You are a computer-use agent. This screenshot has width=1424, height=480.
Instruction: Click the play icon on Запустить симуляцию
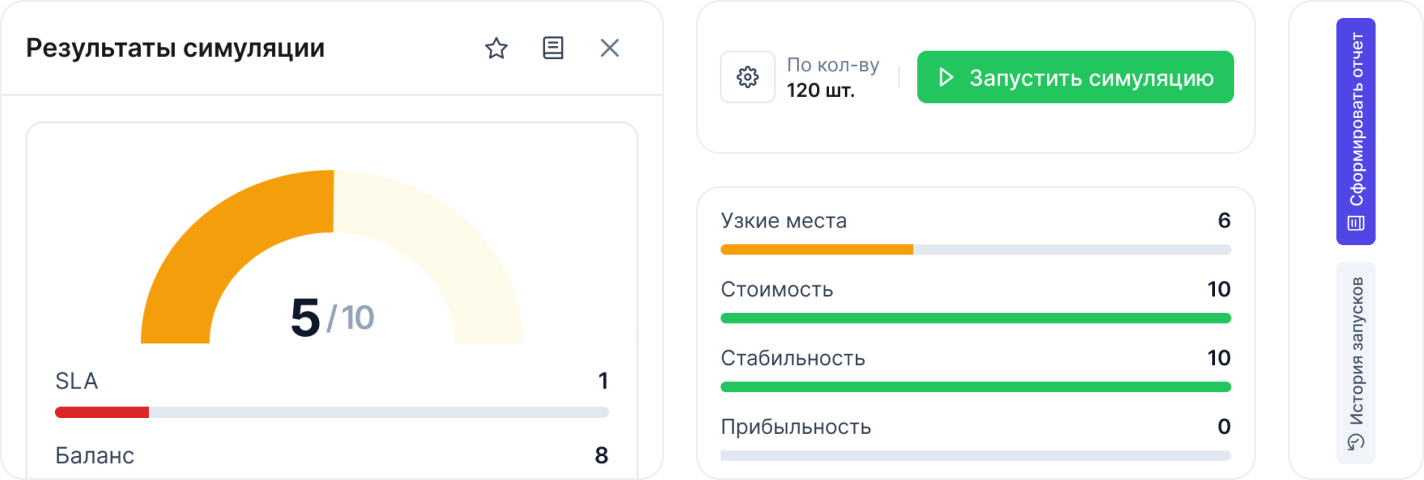(946, 78)
